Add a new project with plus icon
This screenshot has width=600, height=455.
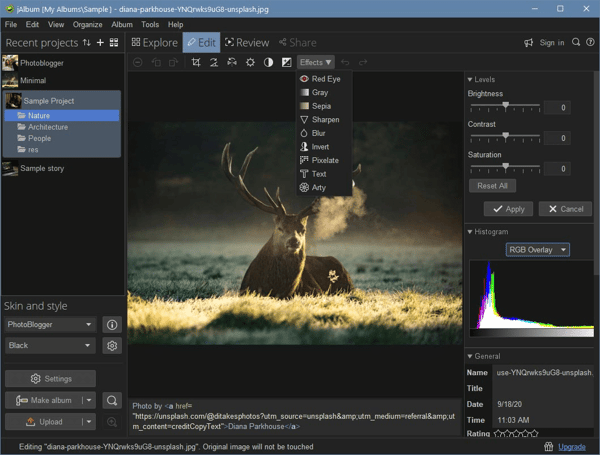100,42
